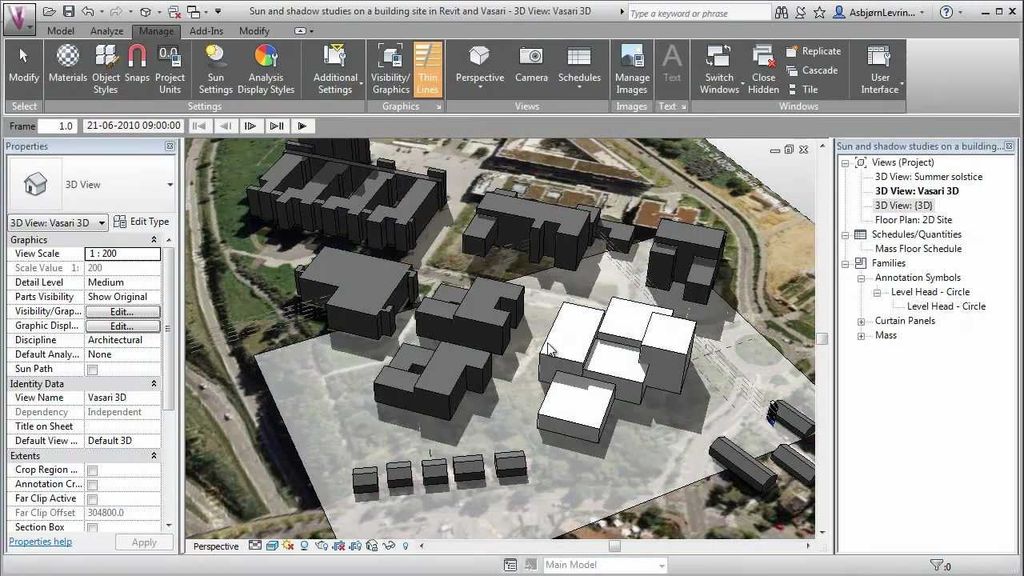The width and height of the screenshot is (1024, 576).
Task: Open the Visibility/Graphics tool
Action: coord(391,69)
